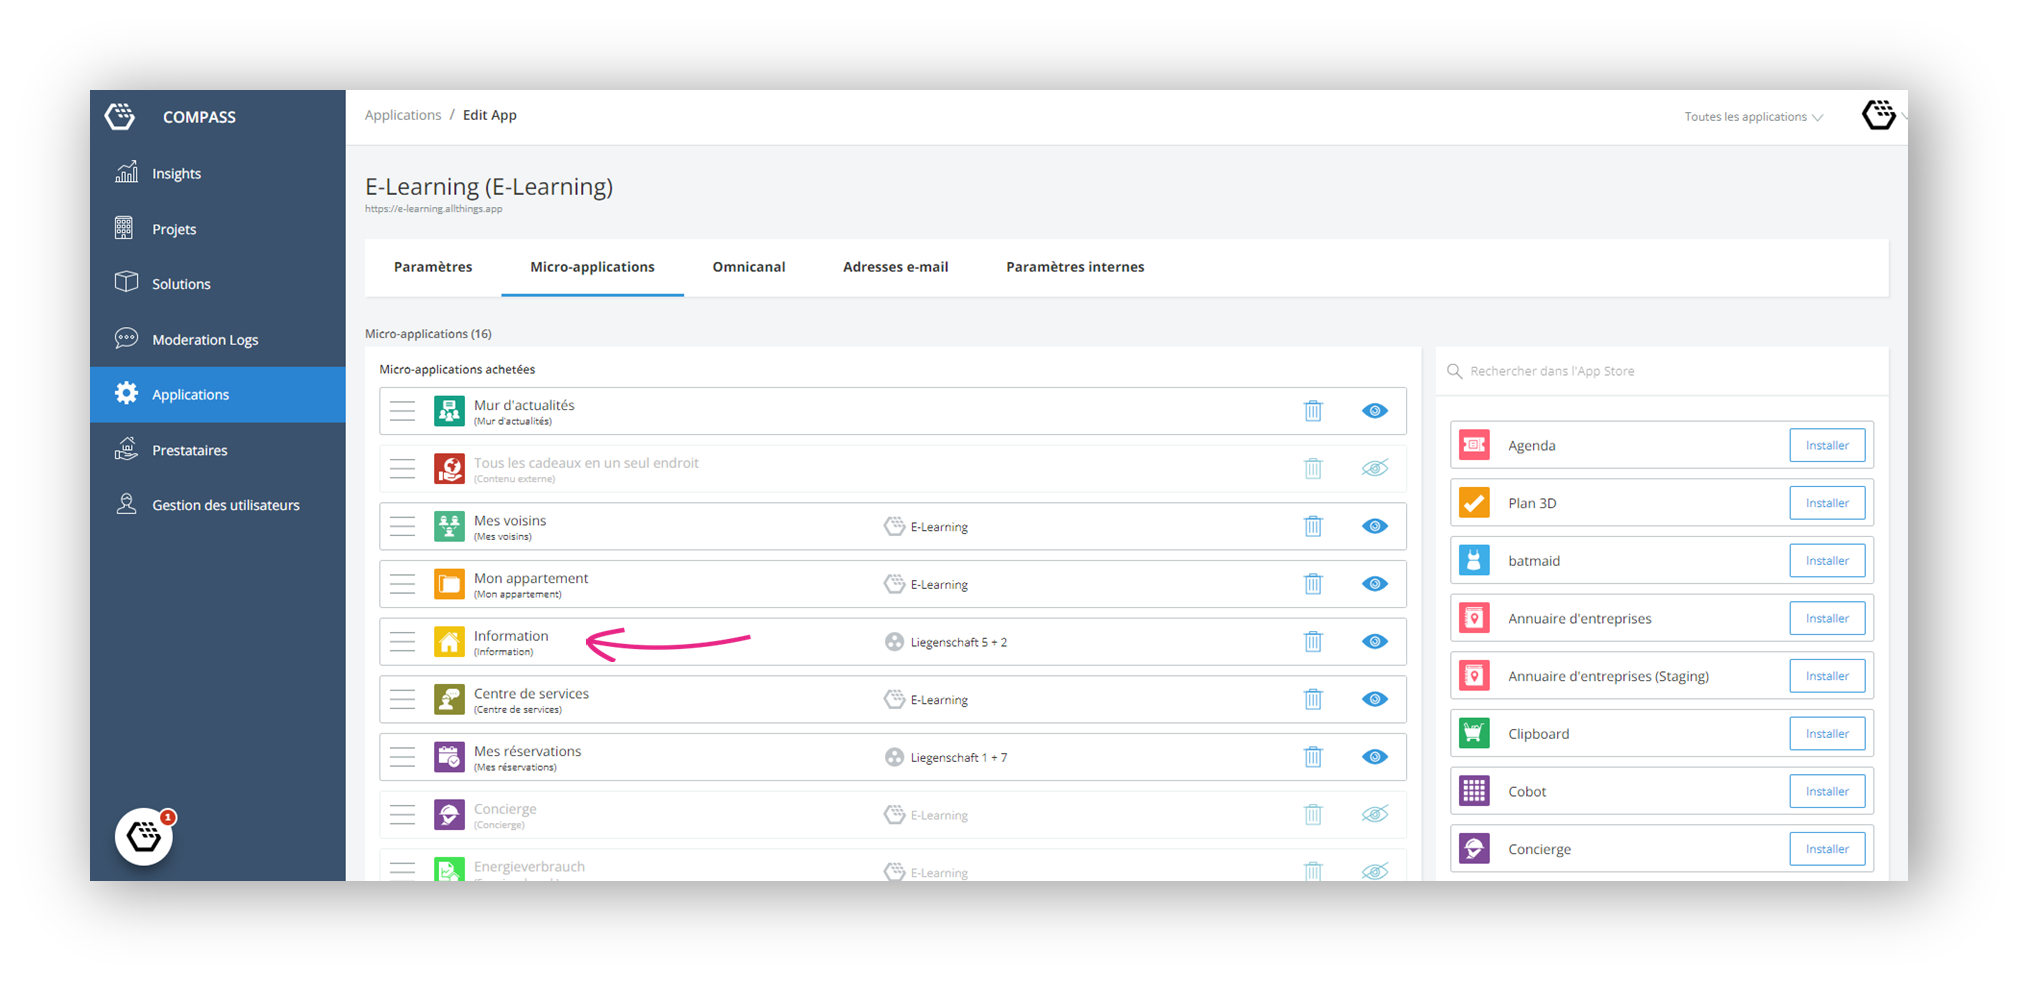Click the search magnifier icon in App Store
The image size is (2025, 988).
tap(1455, 371)
